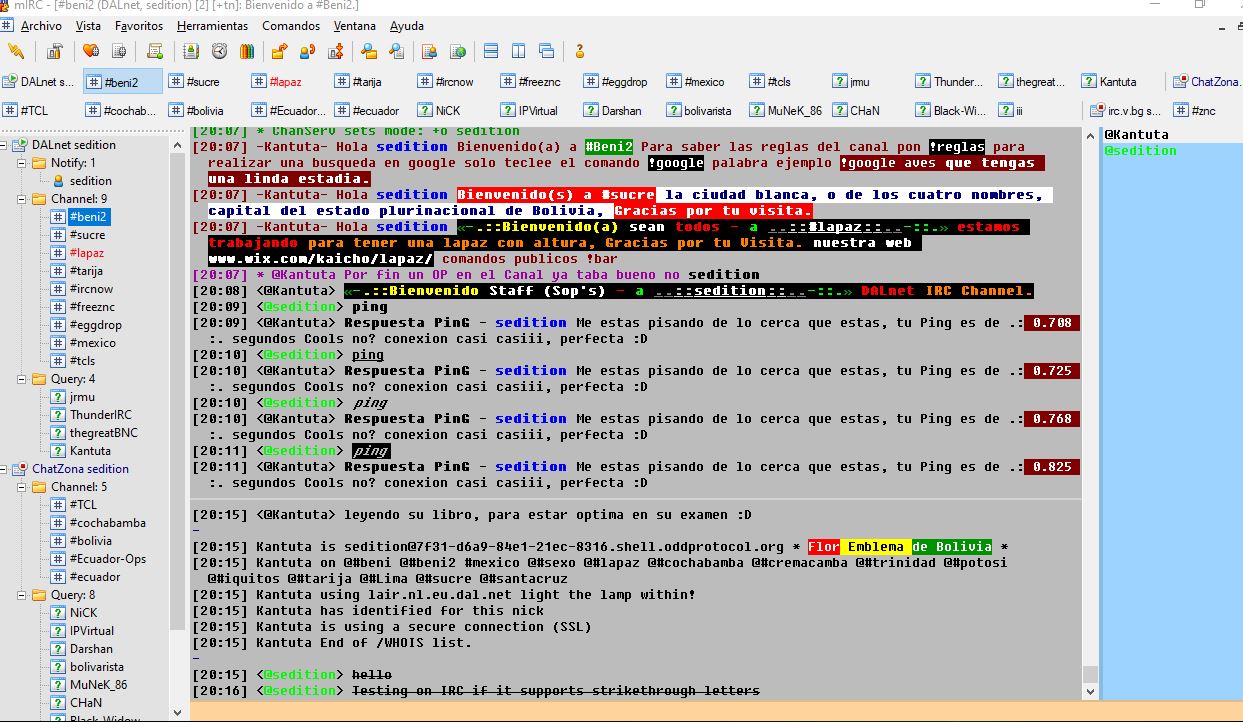Open the Colors toolbar icon
The height and width of the screenshot is (722, 1243).
[245, 51]
